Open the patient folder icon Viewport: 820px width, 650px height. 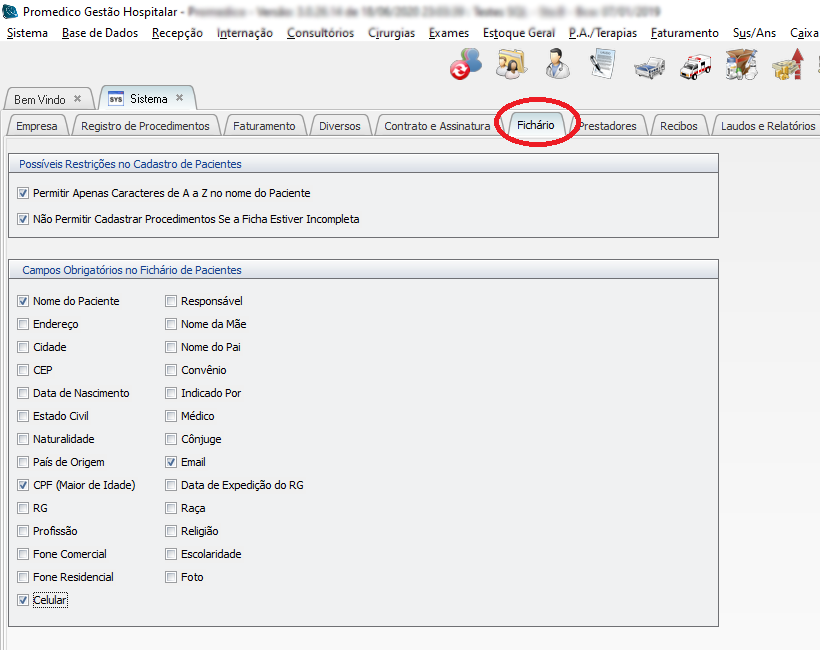(x=512, y=66)
